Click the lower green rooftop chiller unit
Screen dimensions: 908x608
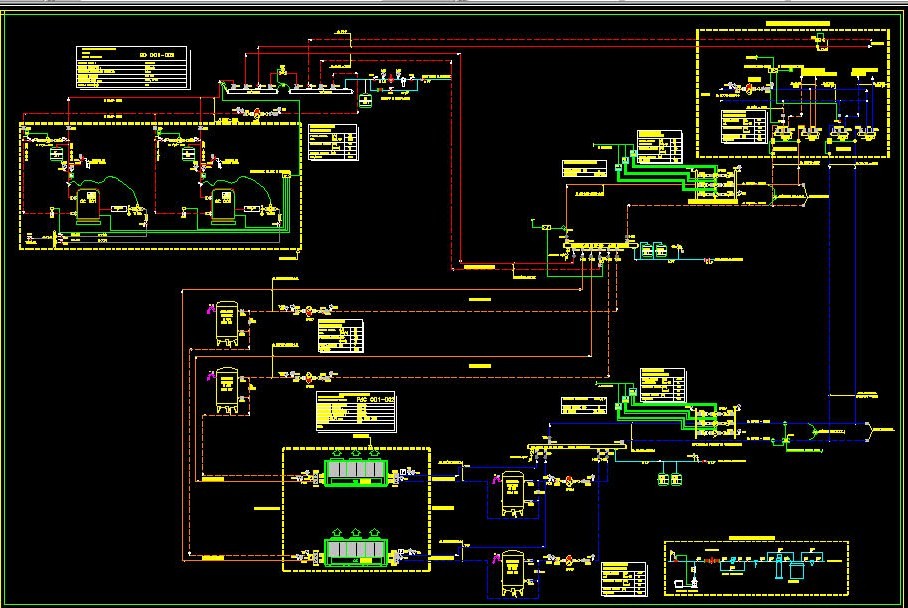pos(357,552)
